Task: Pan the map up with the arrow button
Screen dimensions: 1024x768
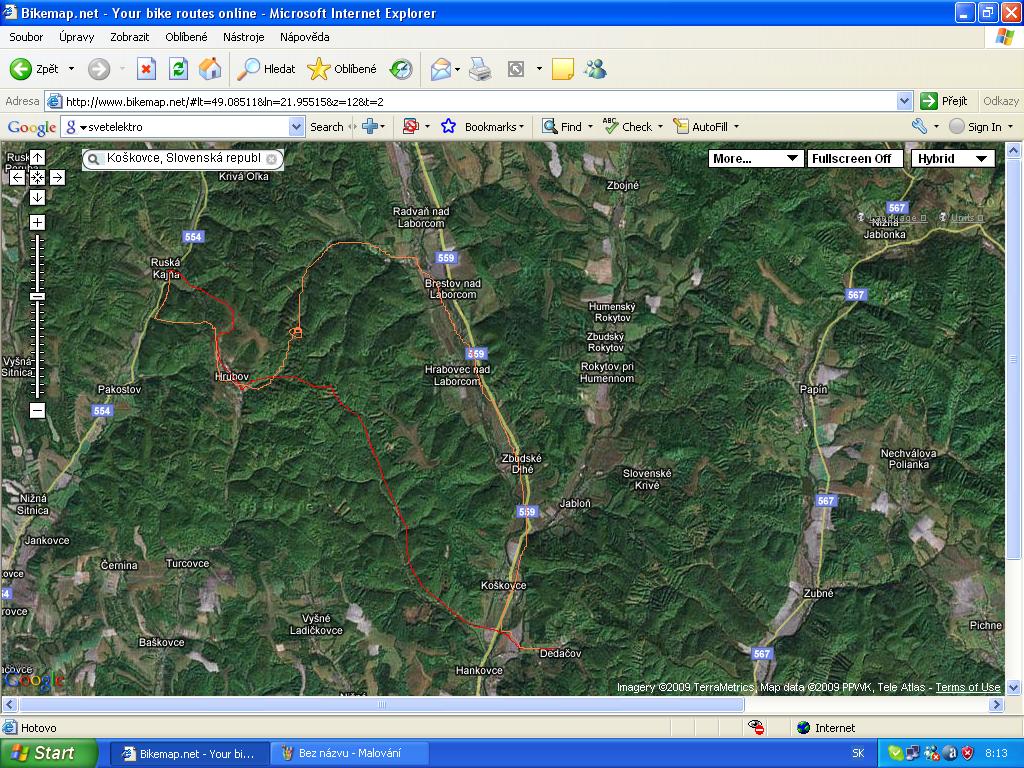Action: click(x=37, y=157)
